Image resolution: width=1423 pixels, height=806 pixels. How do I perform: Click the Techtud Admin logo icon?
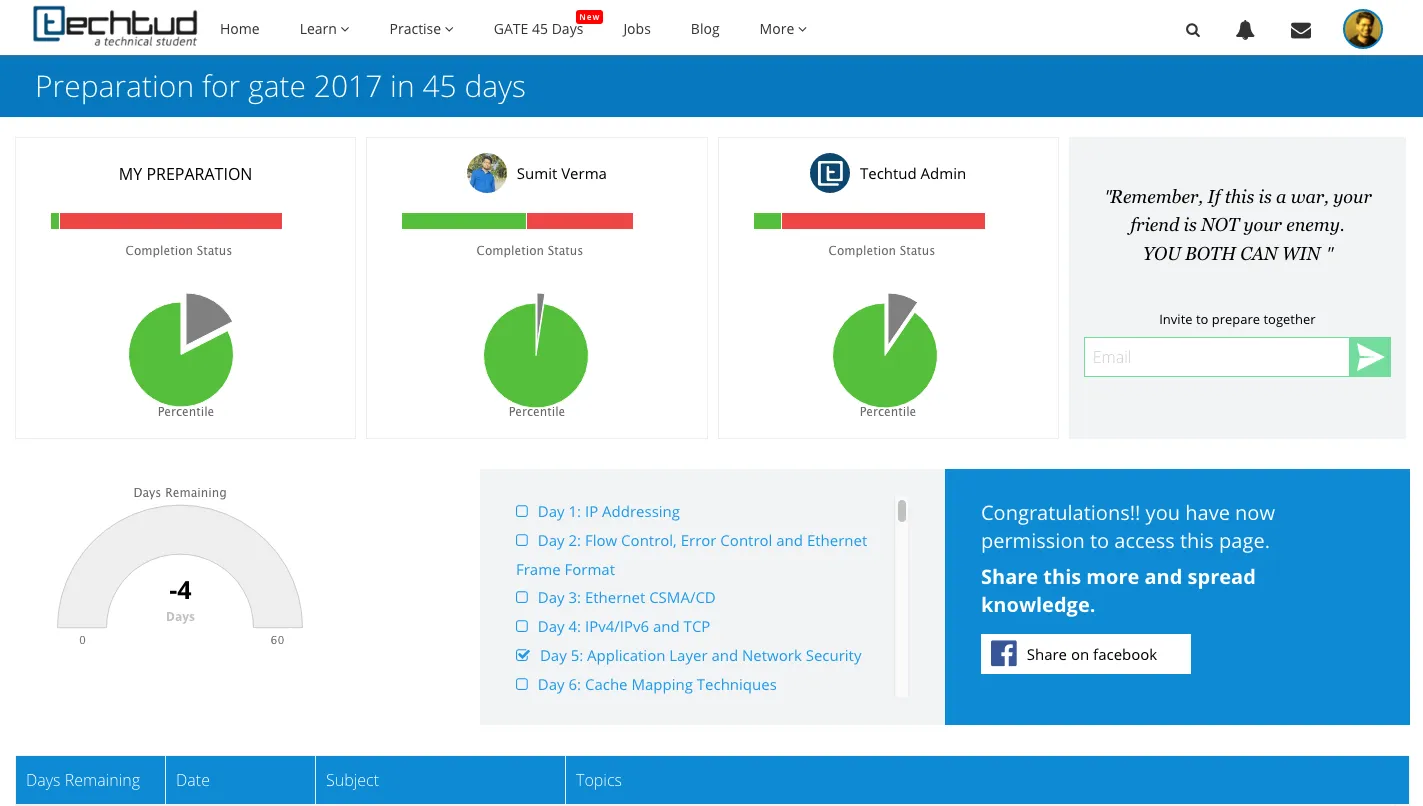[x=829, y=173]
